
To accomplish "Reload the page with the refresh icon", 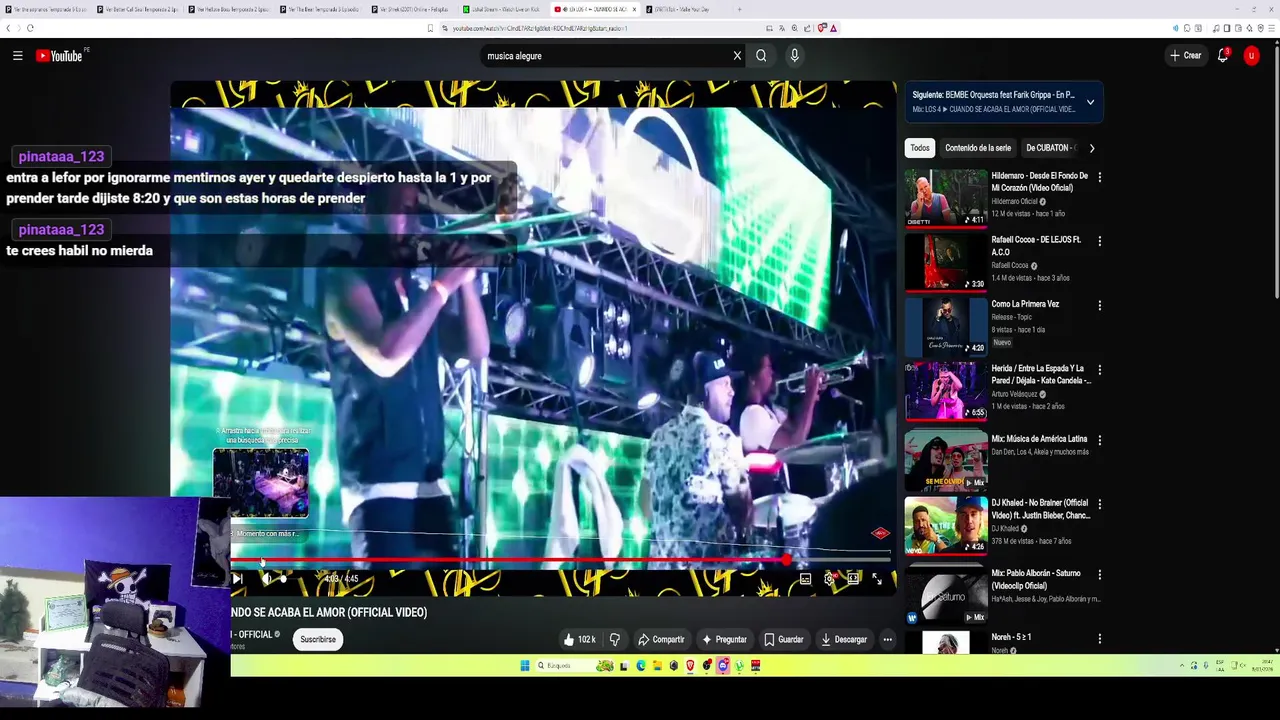I will (30, 28).
